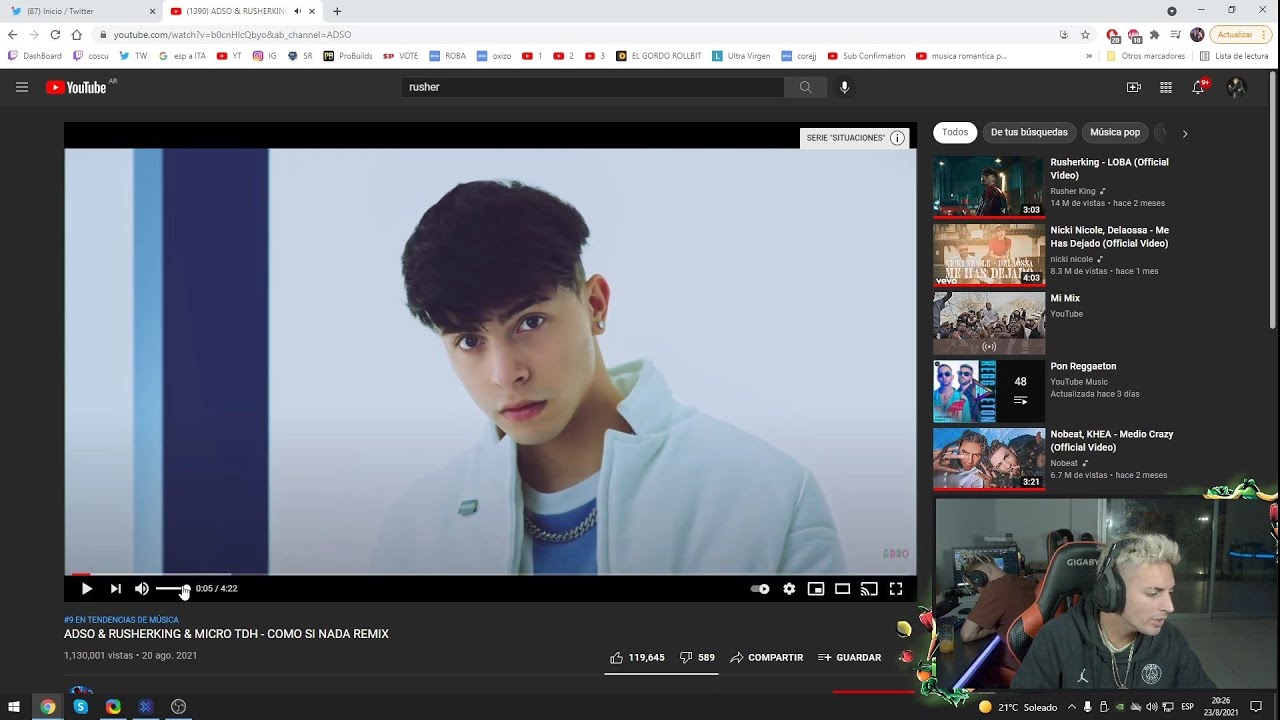This screenshot has height=720, width=1280.
Task: Toggle the autoplay switch in the player
Action: pos(760,589)
